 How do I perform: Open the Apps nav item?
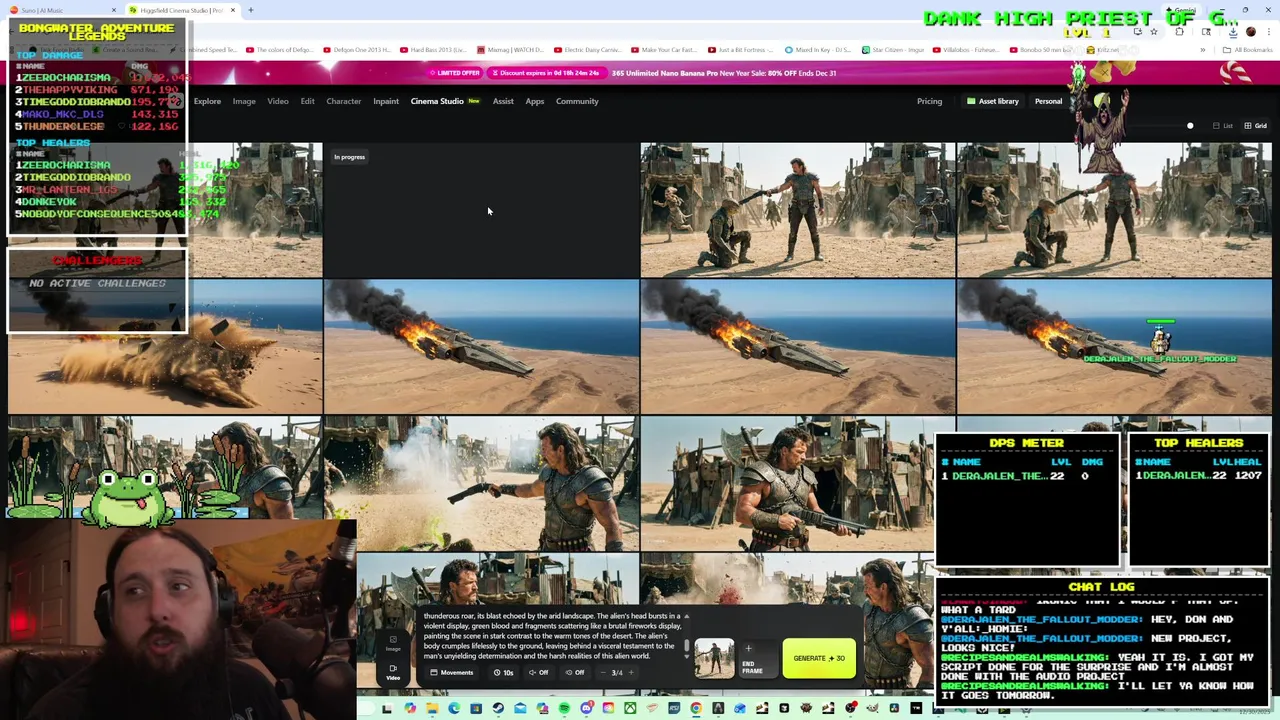[x=535, y=101]
